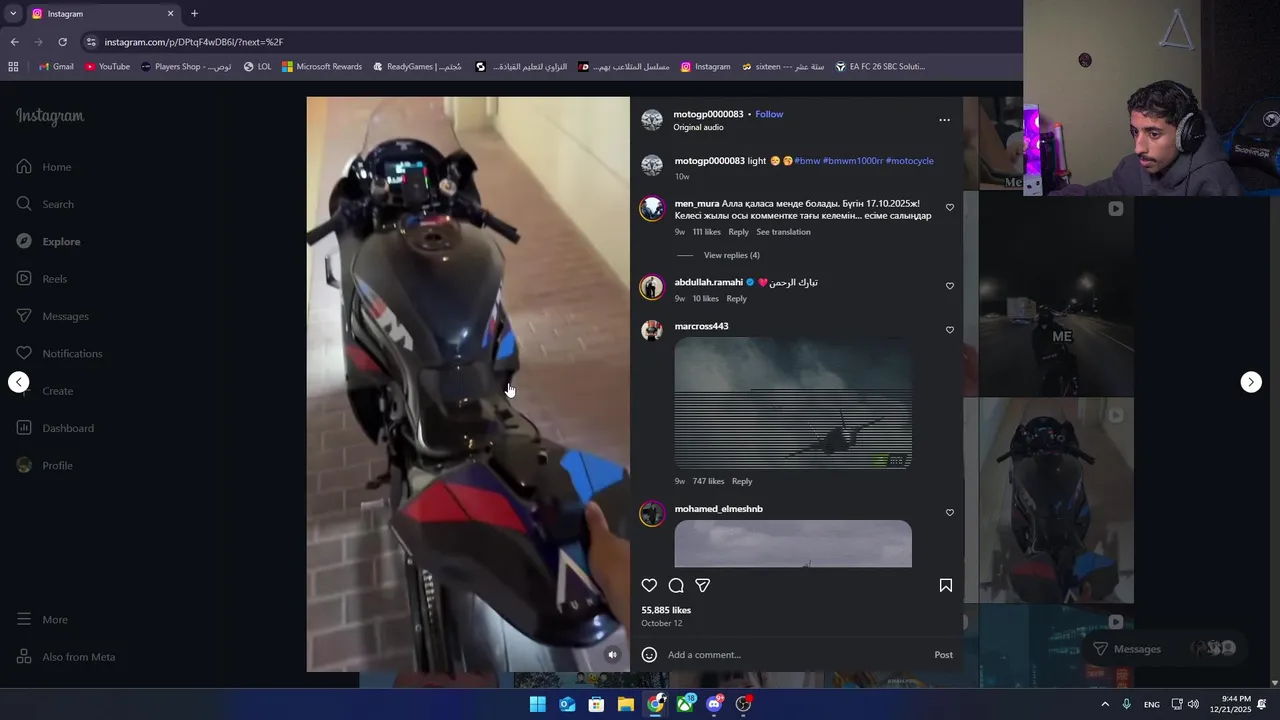Screen dimensions: 1280x720
Task: Save the post with bookmark icon
Action: (946, 586)
